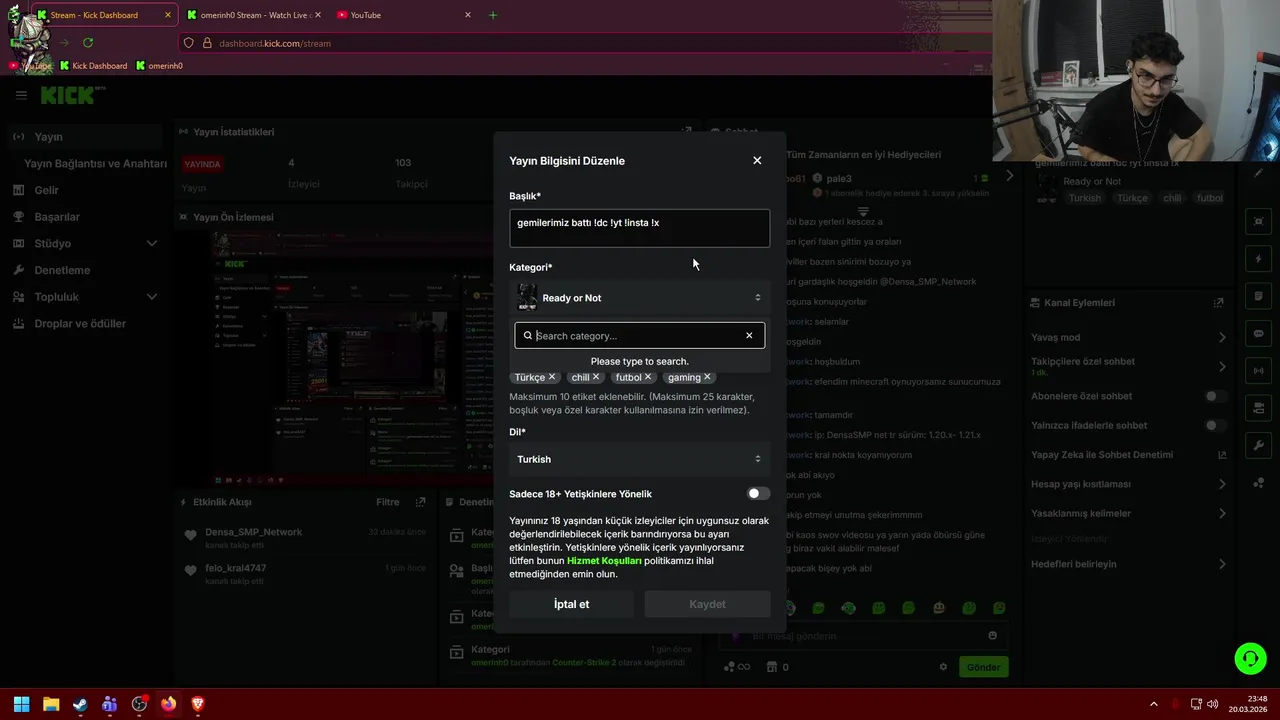Remove the futbol tag
Image resolution: width=1280 pixels, height=720 pixels.
(x=648, y=377)
